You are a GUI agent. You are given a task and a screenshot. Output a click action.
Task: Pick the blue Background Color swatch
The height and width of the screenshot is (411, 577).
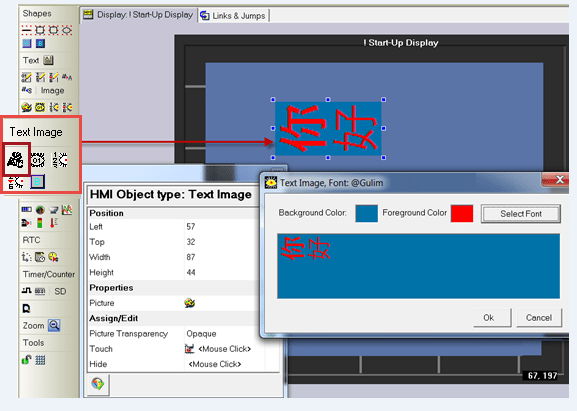click(367, 213)
